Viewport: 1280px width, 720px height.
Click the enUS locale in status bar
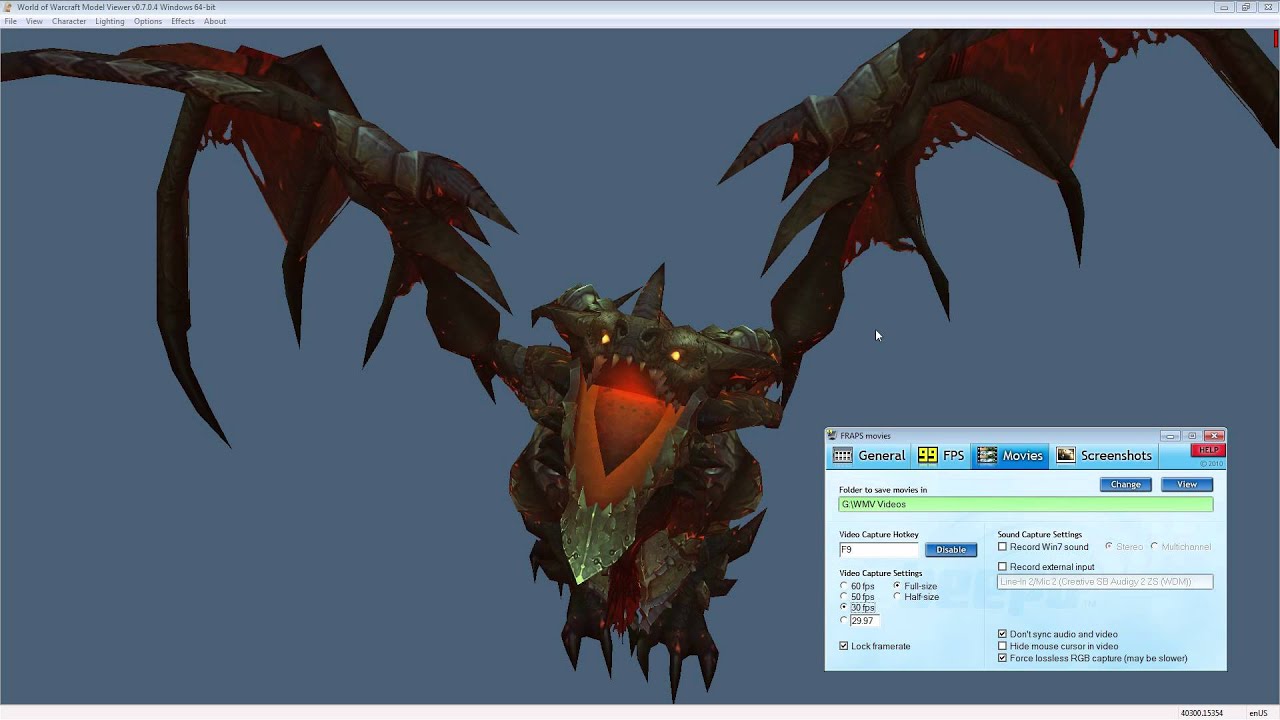point(1258,713)
